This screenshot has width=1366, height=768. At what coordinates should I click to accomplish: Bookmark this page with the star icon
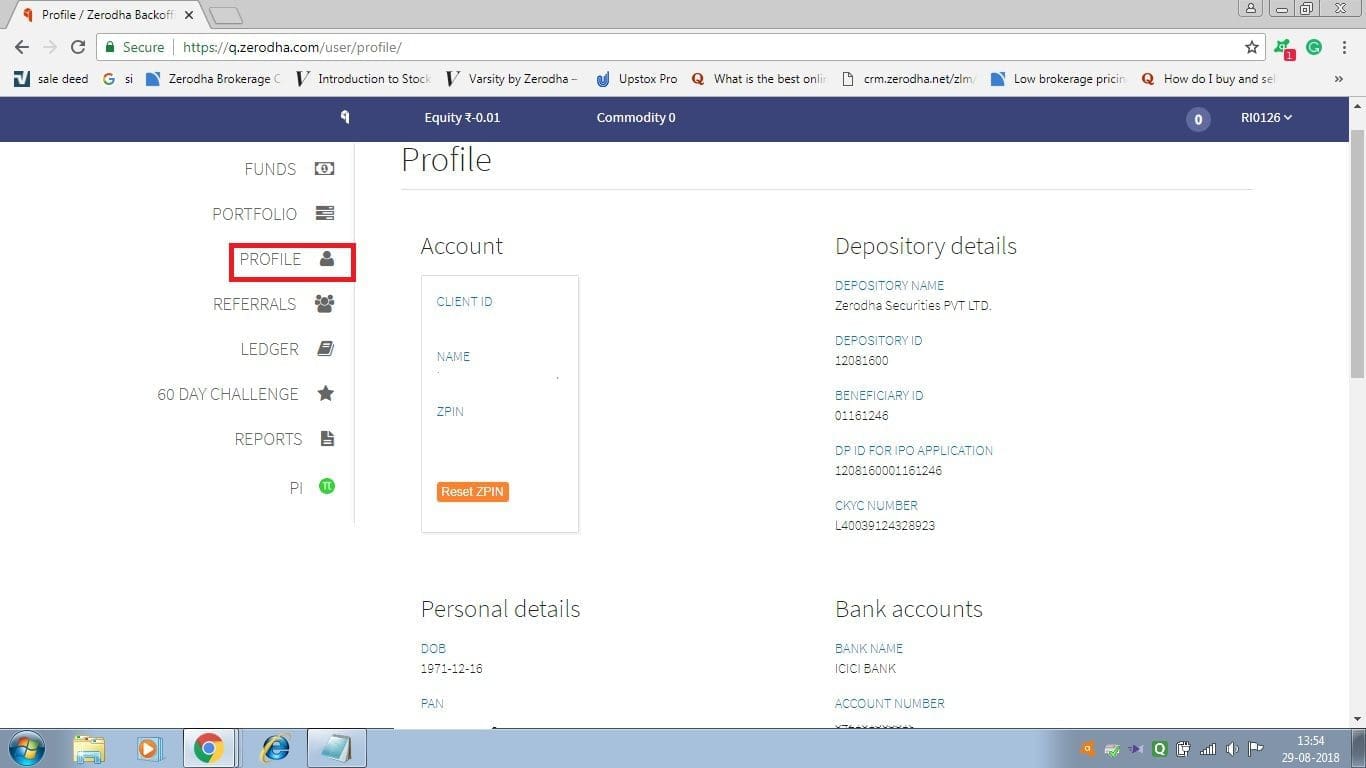coord(1251,47)
